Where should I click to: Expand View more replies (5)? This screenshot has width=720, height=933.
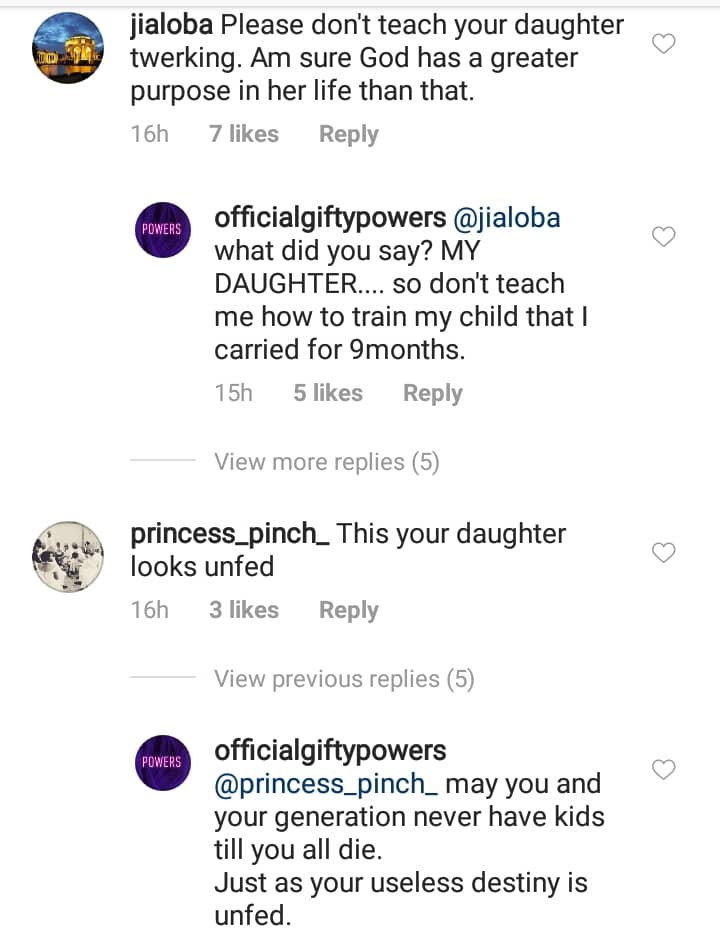[326, 462]
